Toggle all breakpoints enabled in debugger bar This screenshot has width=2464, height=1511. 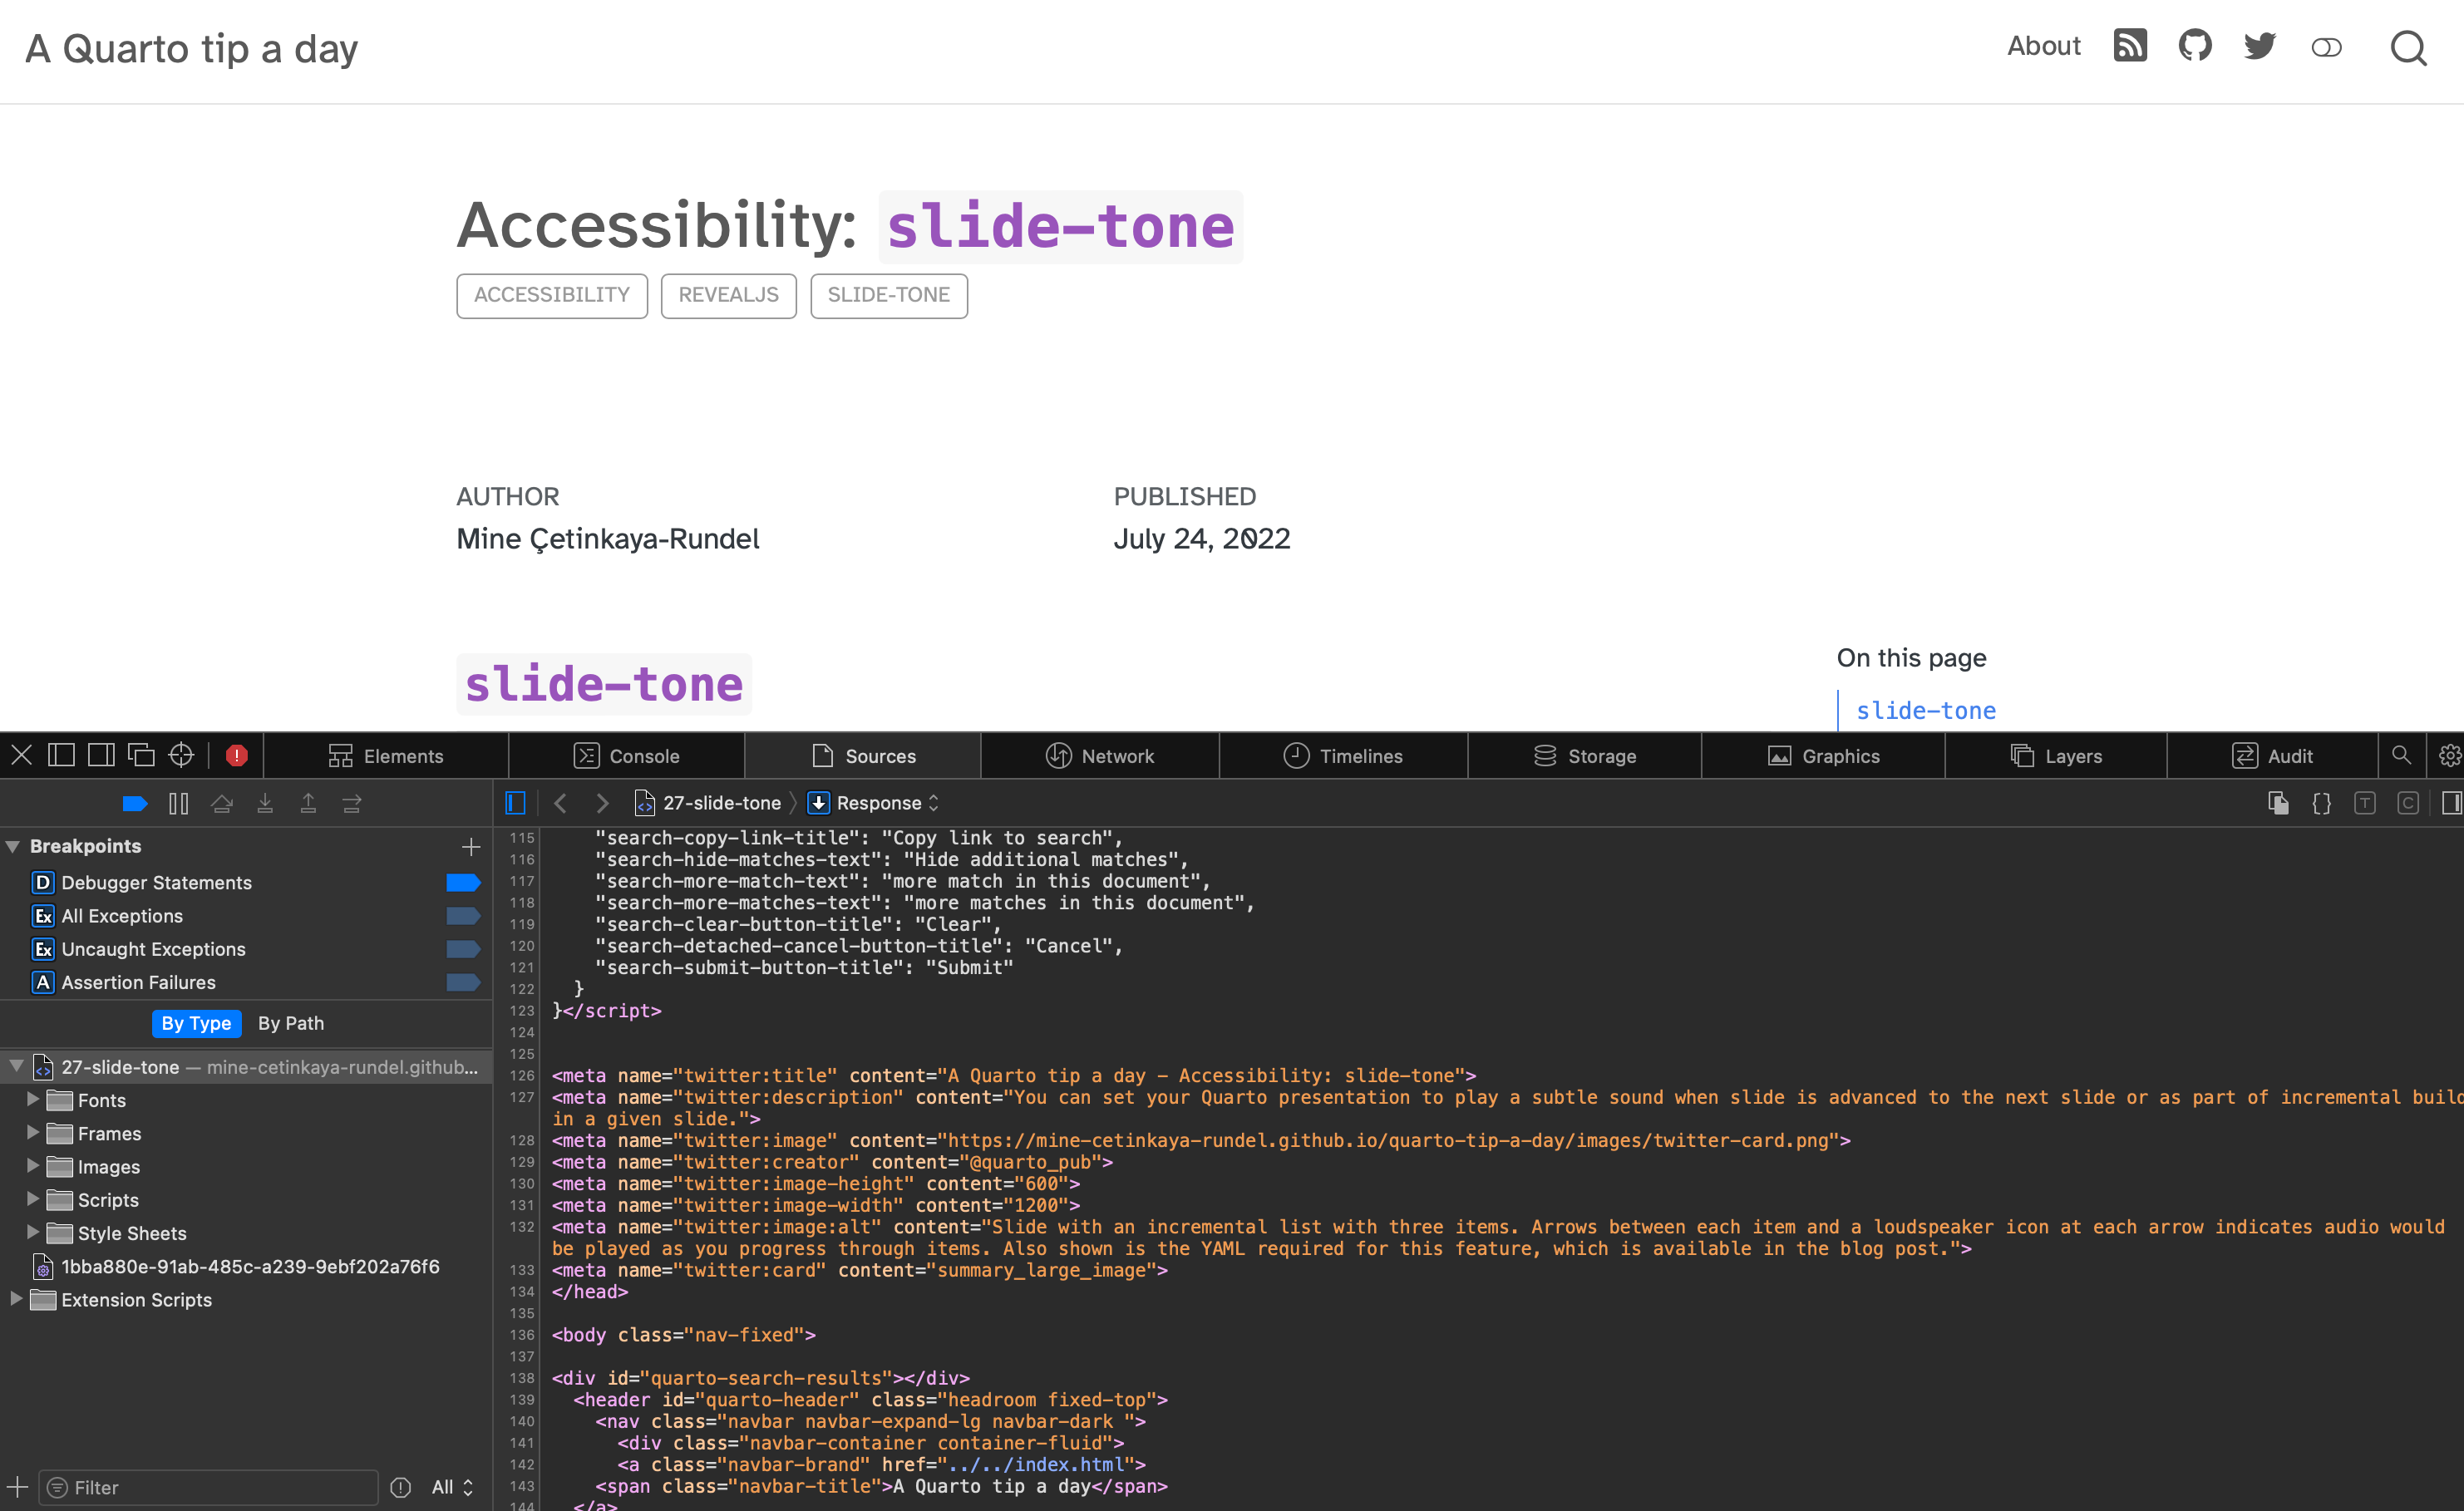coord(135,803)
